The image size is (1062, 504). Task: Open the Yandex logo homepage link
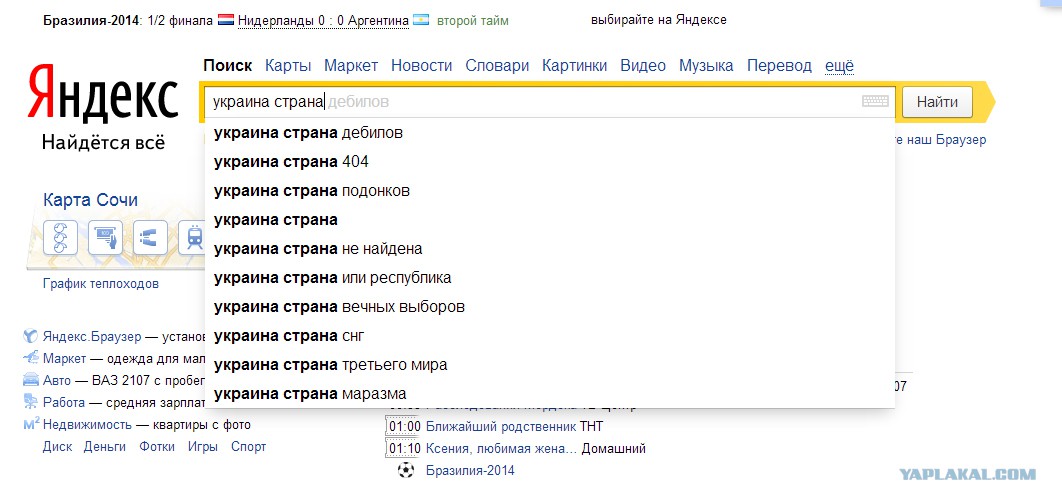tap(103, 92)
